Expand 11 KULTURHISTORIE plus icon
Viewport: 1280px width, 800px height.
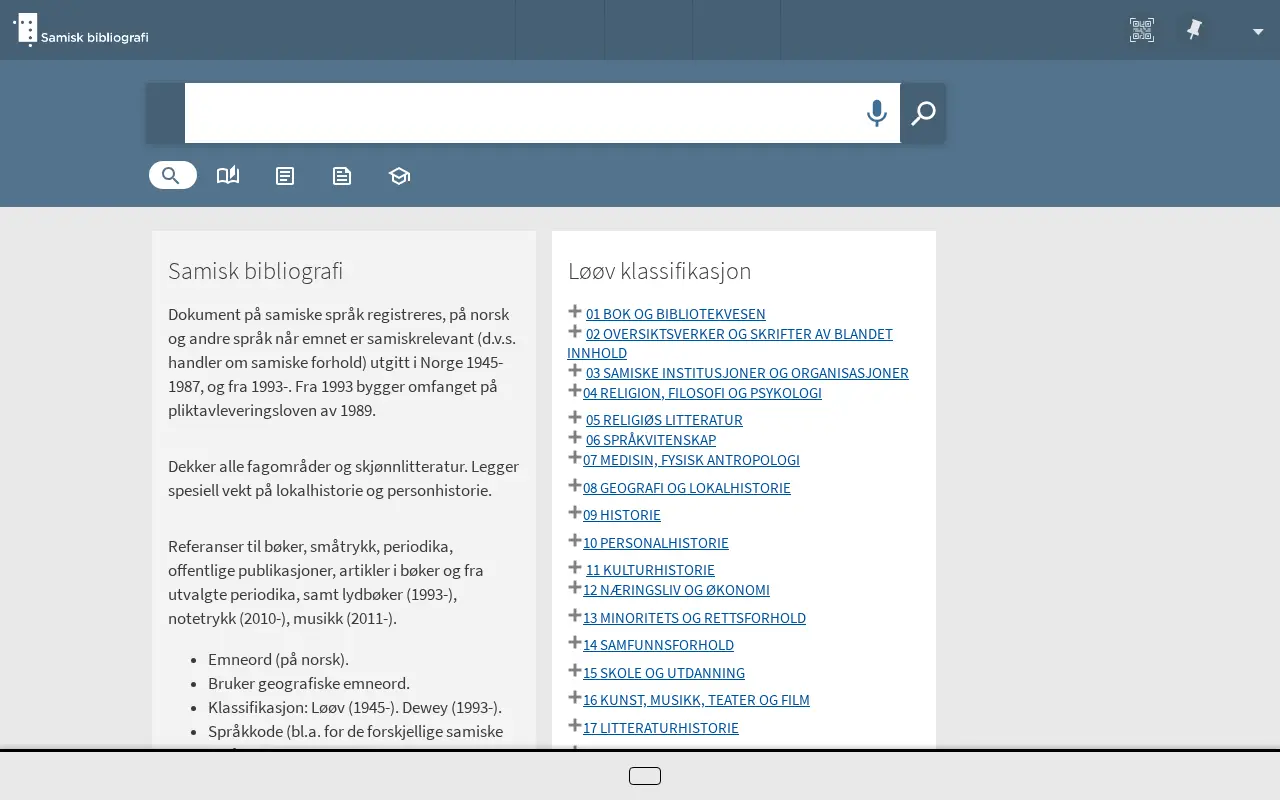pyautogui.click(x=575, y=567)
